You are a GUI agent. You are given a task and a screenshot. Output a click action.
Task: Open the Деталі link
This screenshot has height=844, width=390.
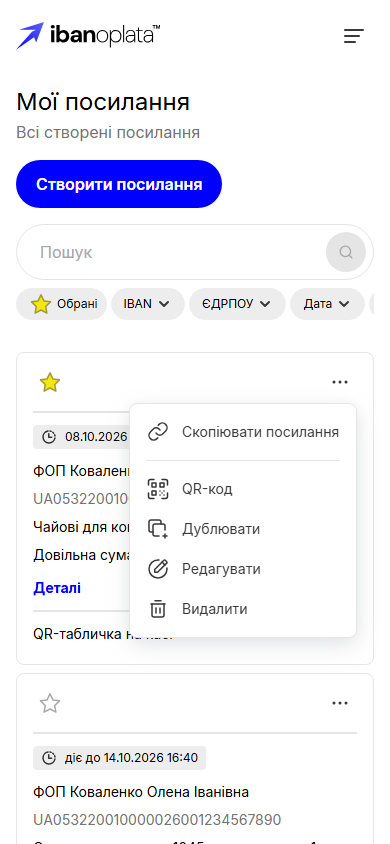point(57,588)
